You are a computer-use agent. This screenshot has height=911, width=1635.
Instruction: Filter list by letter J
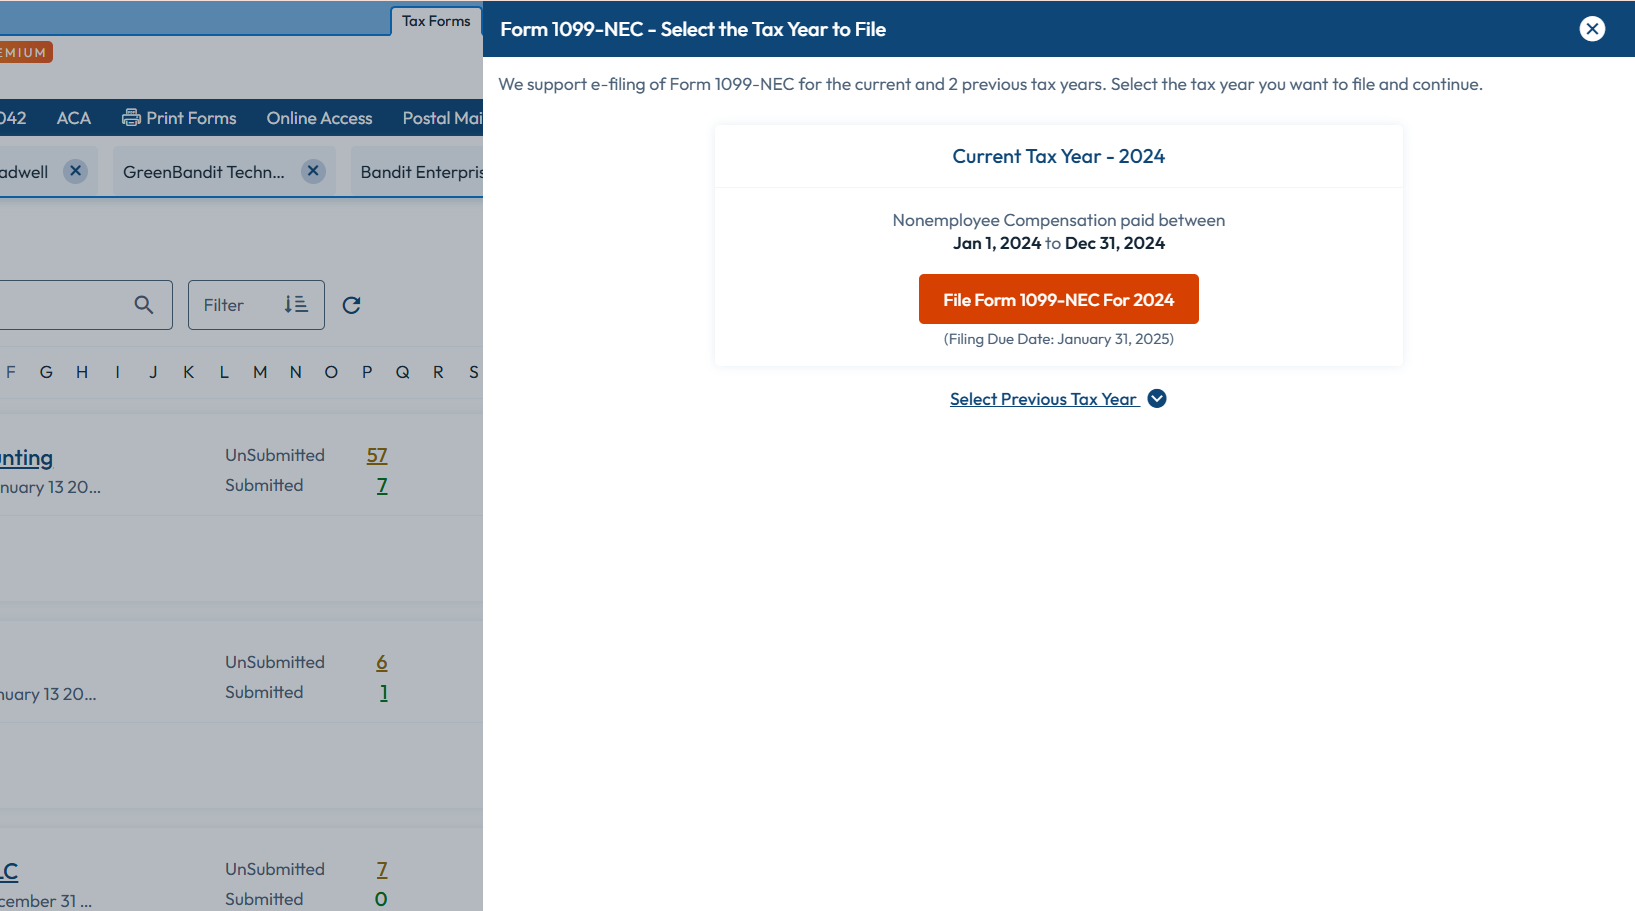[x=153, y=372]
